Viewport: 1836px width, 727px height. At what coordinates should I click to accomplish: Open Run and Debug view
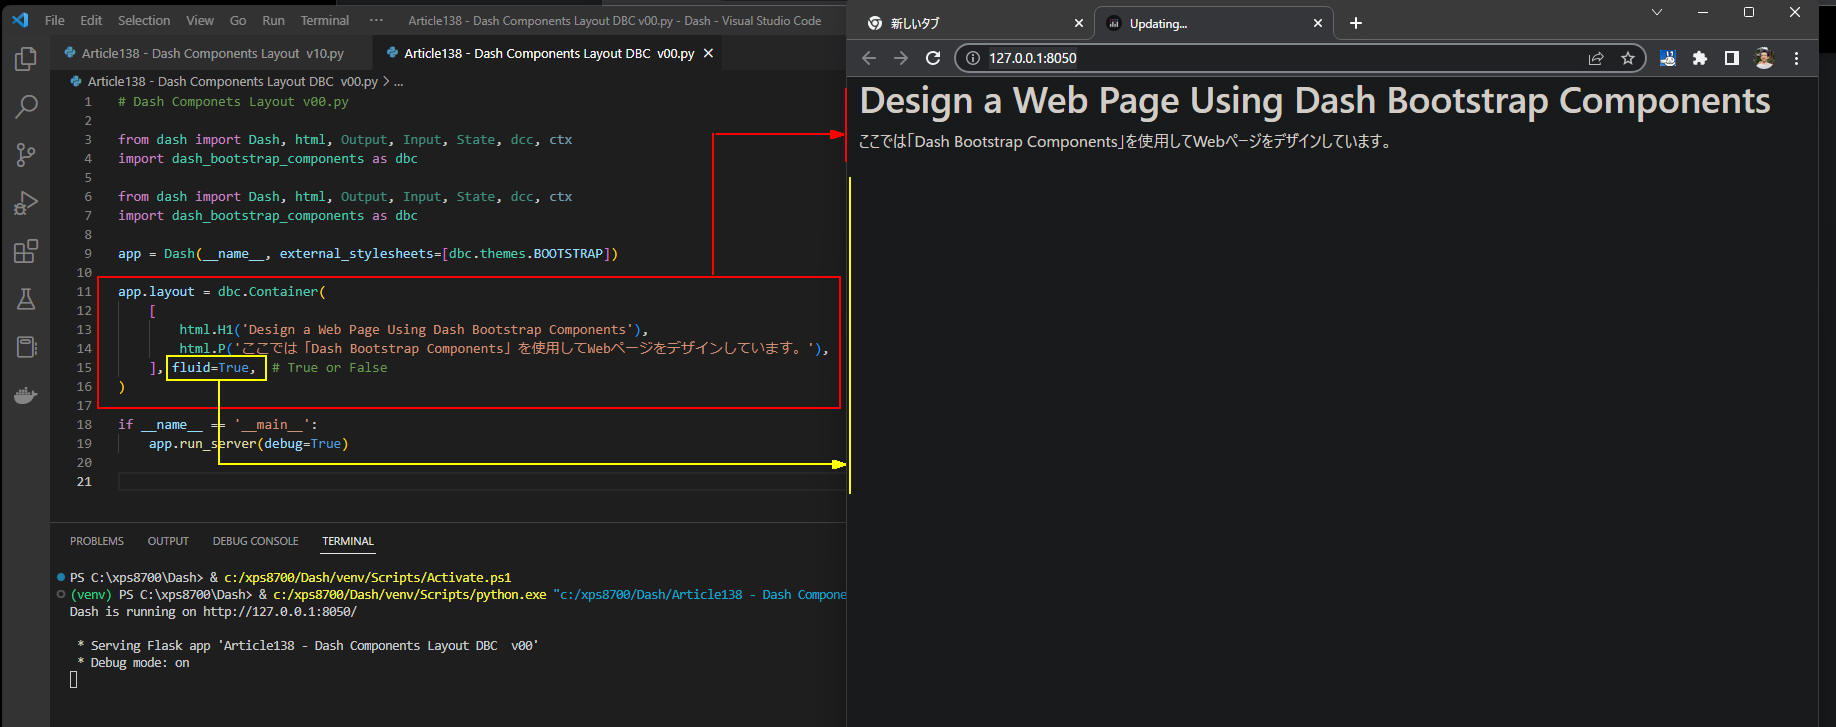[26, 203]
